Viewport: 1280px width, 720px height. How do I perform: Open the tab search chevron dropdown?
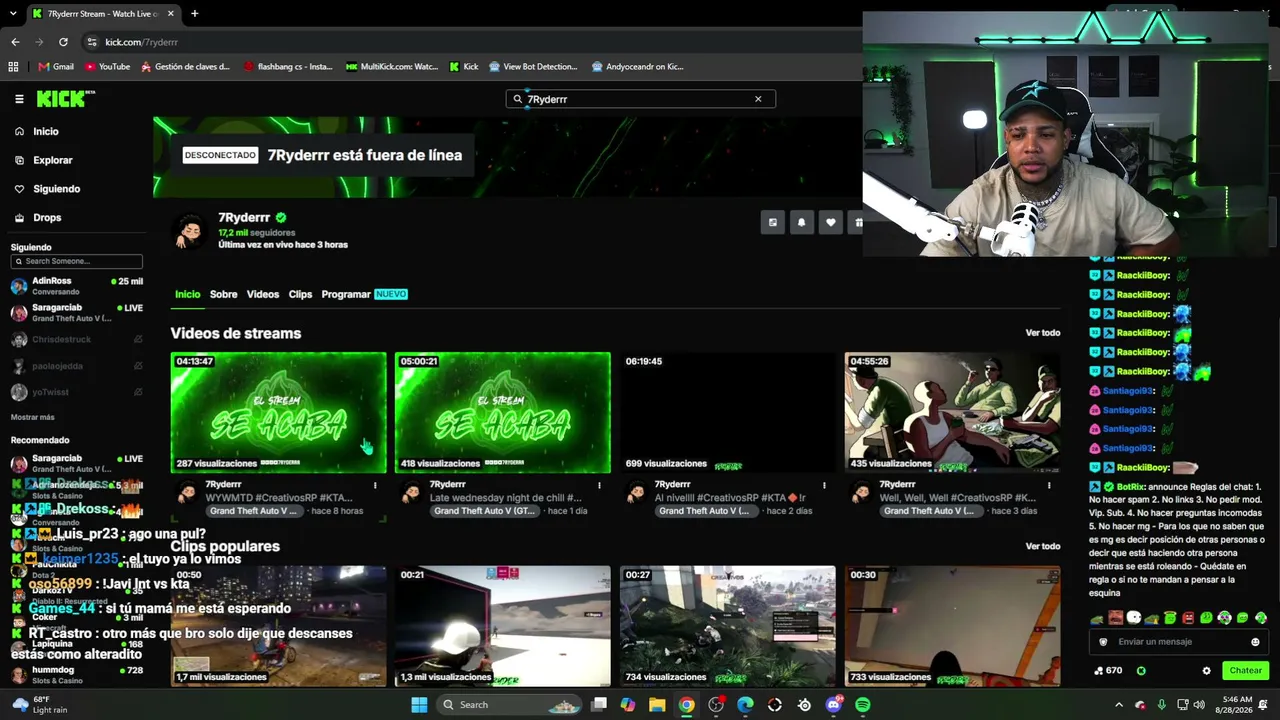click(13, 14)
